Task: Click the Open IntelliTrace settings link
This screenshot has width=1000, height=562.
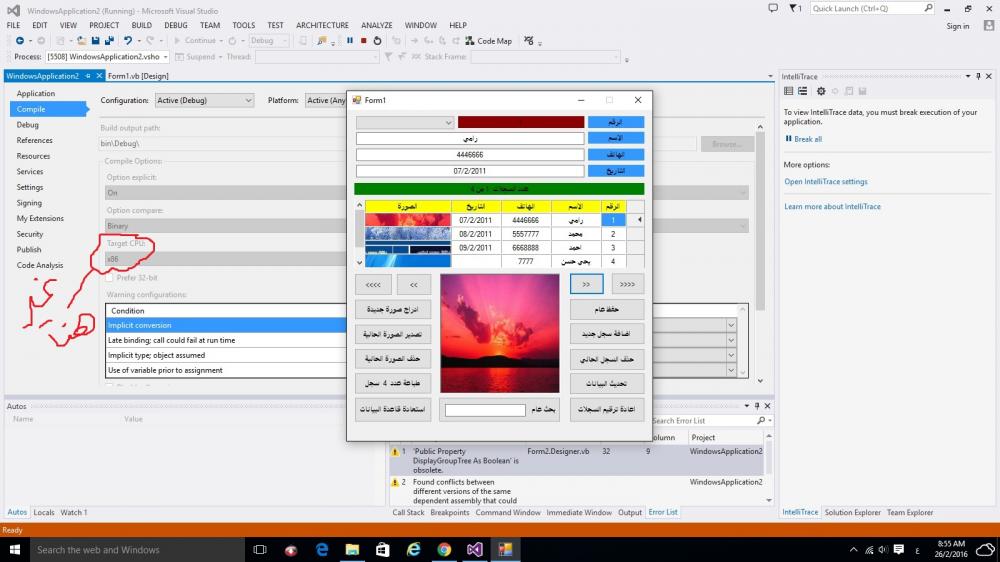Action: click(x=826, y=182)
